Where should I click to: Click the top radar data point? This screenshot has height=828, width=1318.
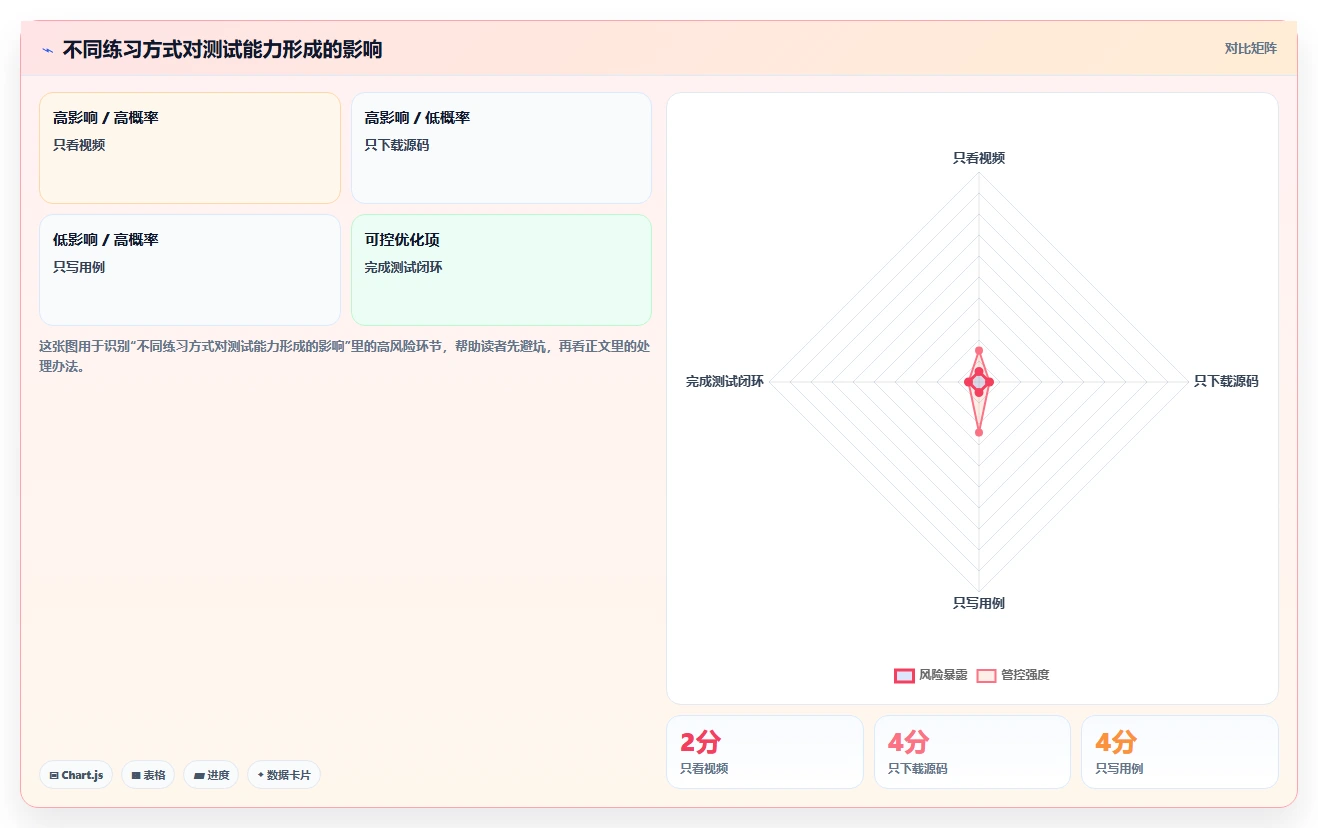click(x=979, y=350)
